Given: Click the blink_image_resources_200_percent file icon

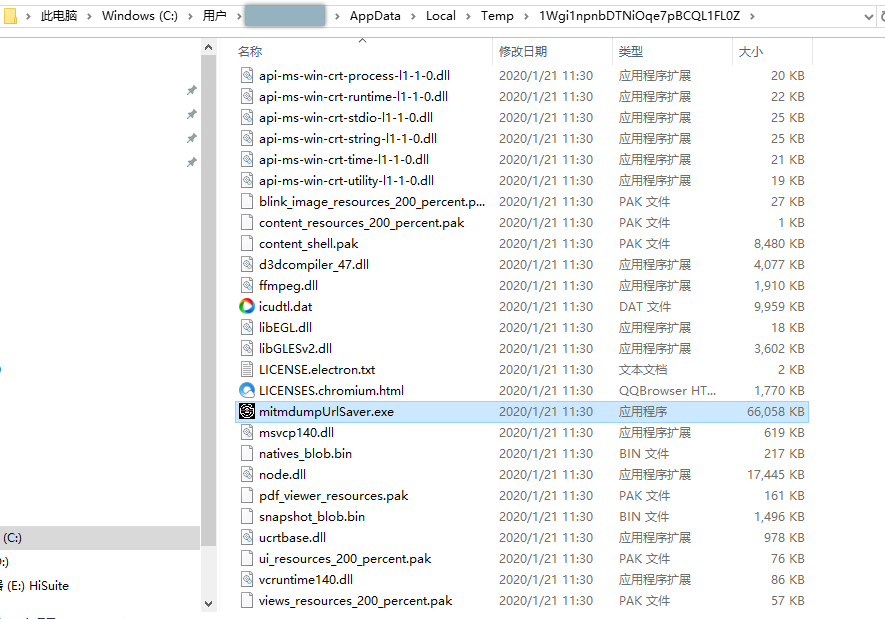Looking at the screenshot, I should click(x=247, y=201).
